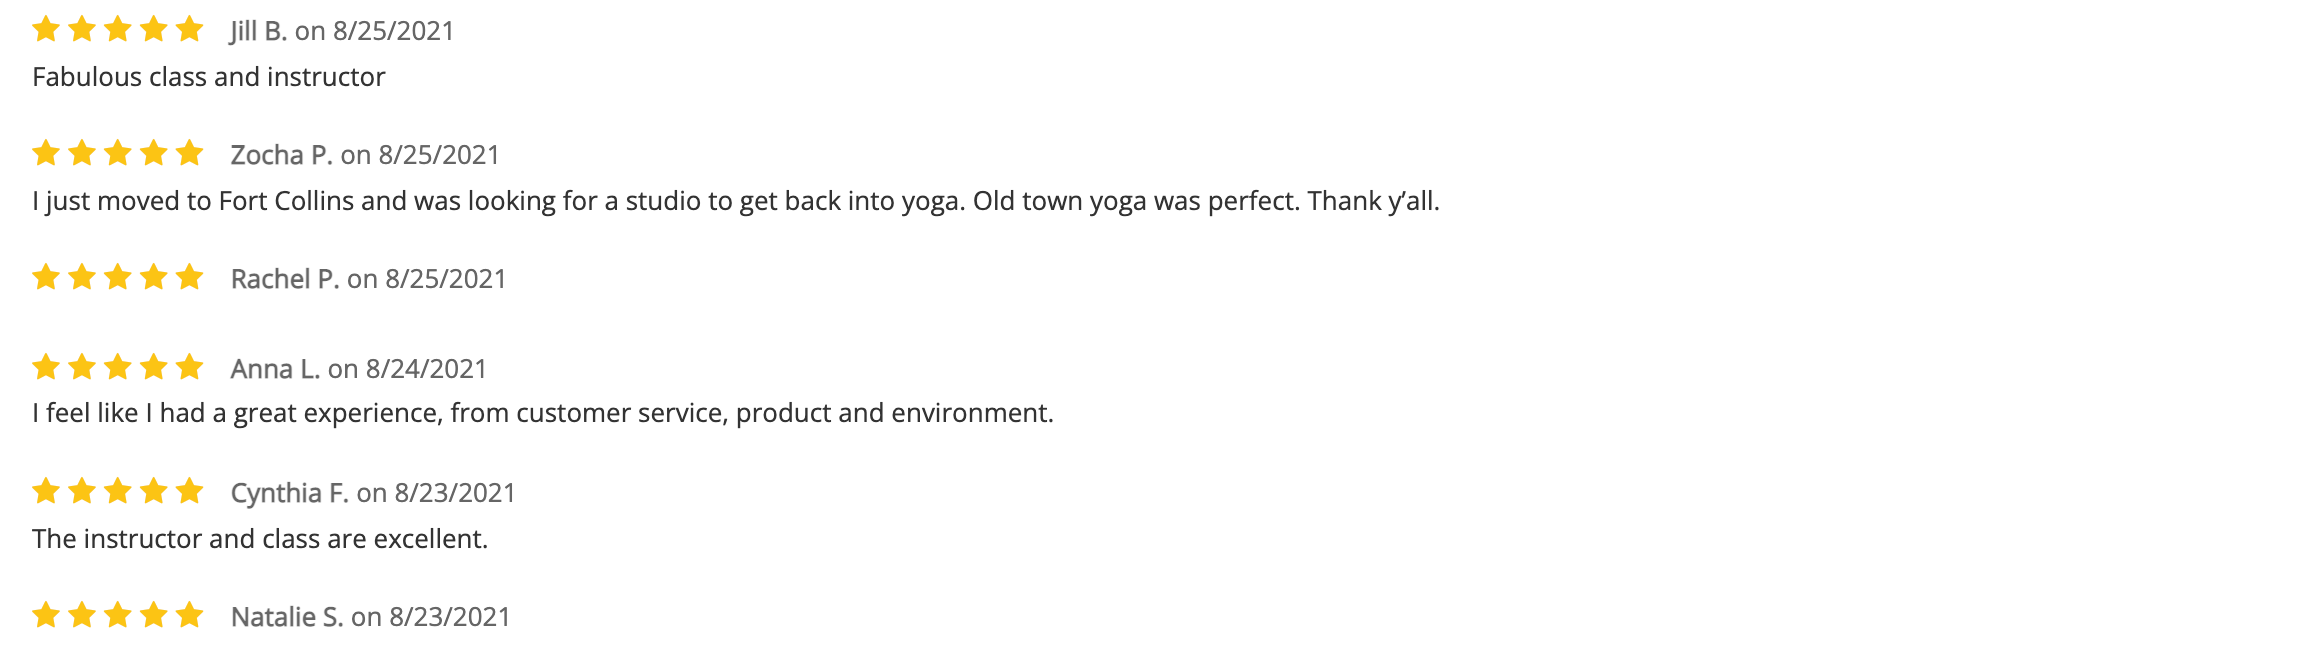Click the fourth star in Natalie S.'s review
2324x662 pixels.
154,615
